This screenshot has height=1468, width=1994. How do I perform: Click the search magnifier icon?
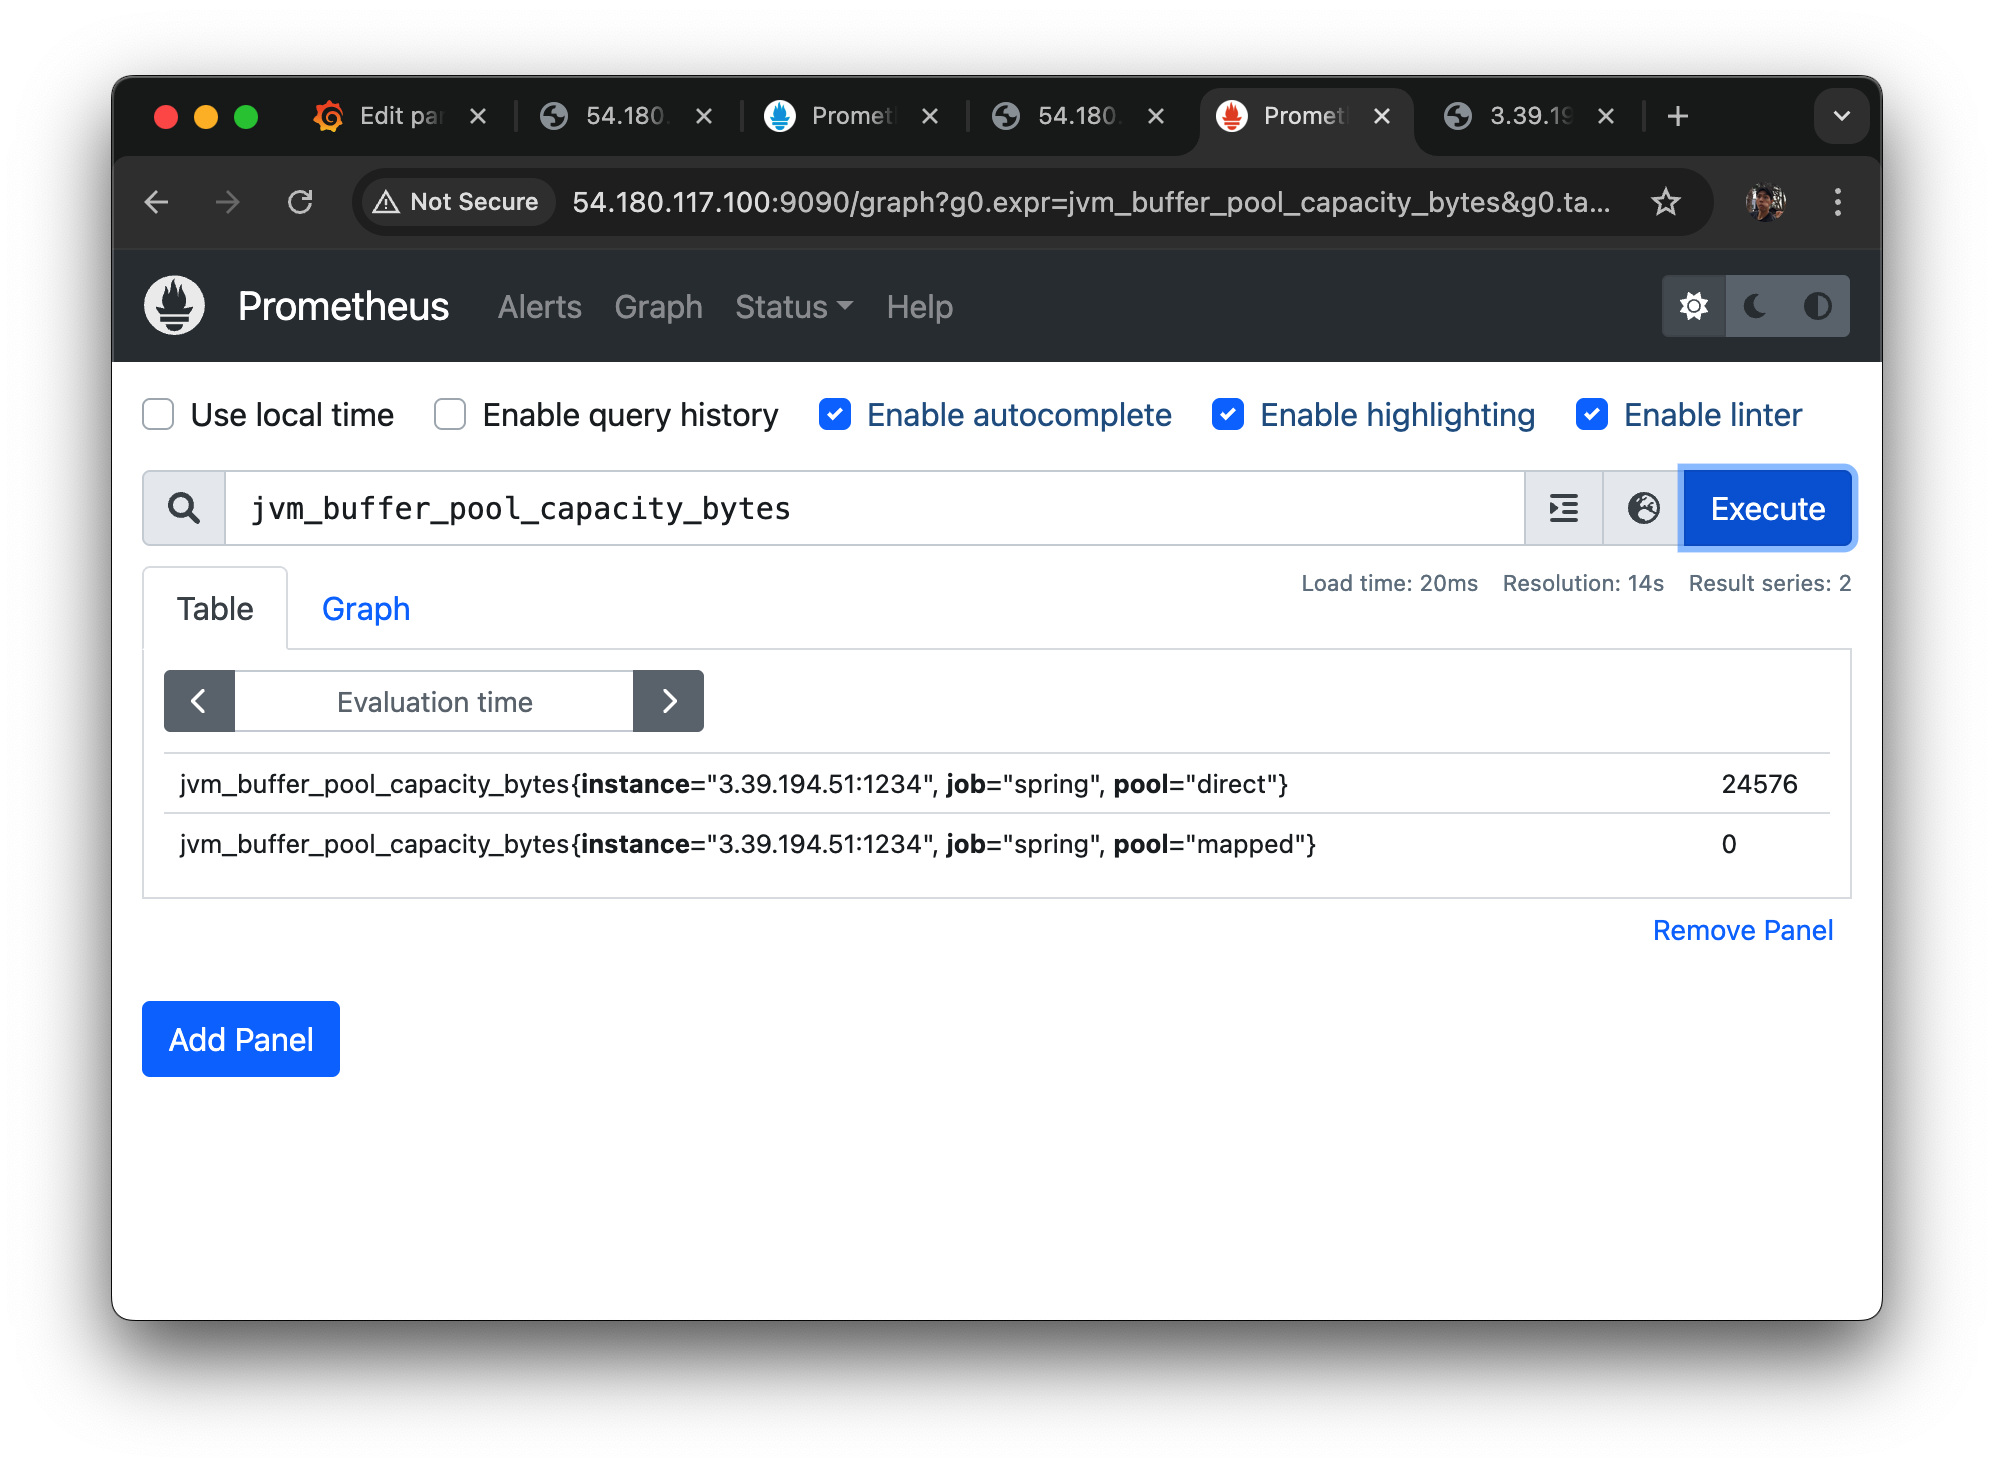point(184,508)
